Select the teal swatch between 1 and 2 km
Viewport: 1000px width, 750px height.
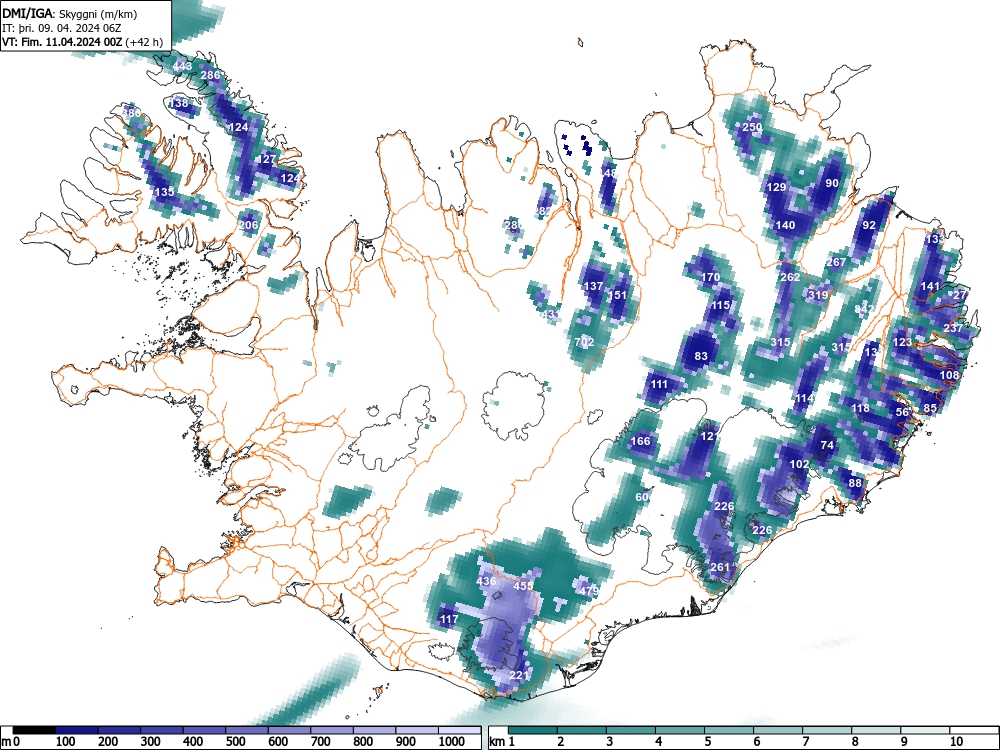[533, 730]
